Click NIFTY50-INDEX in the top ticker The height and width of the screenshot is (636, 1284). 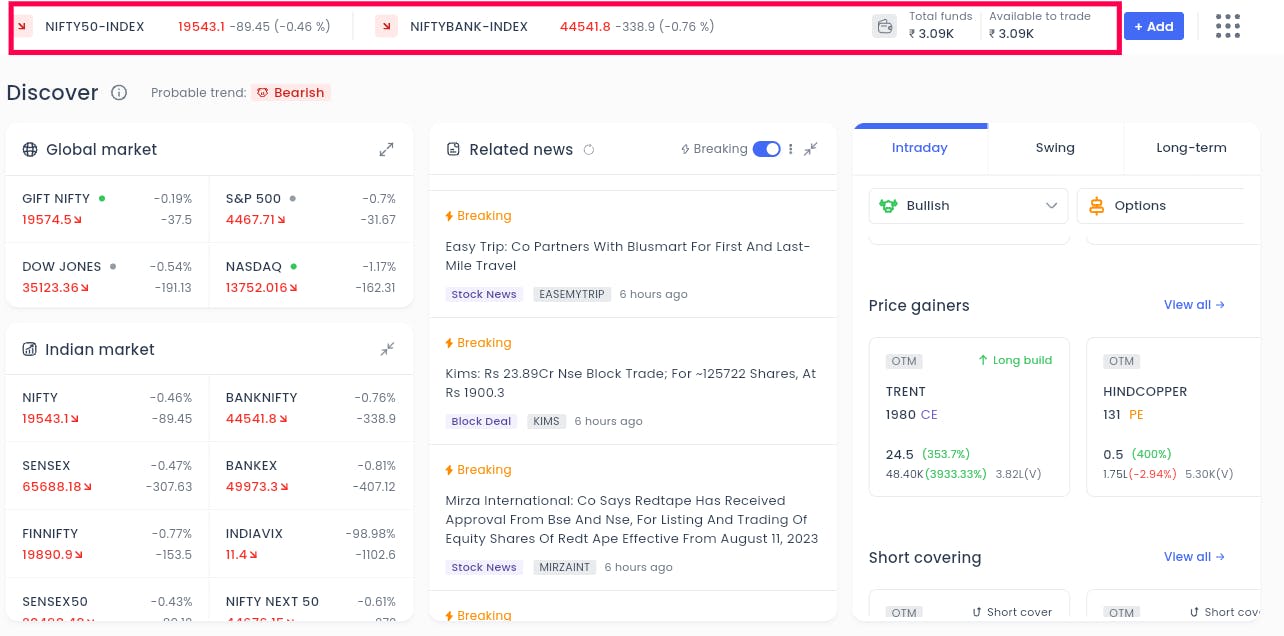(94, 27)
